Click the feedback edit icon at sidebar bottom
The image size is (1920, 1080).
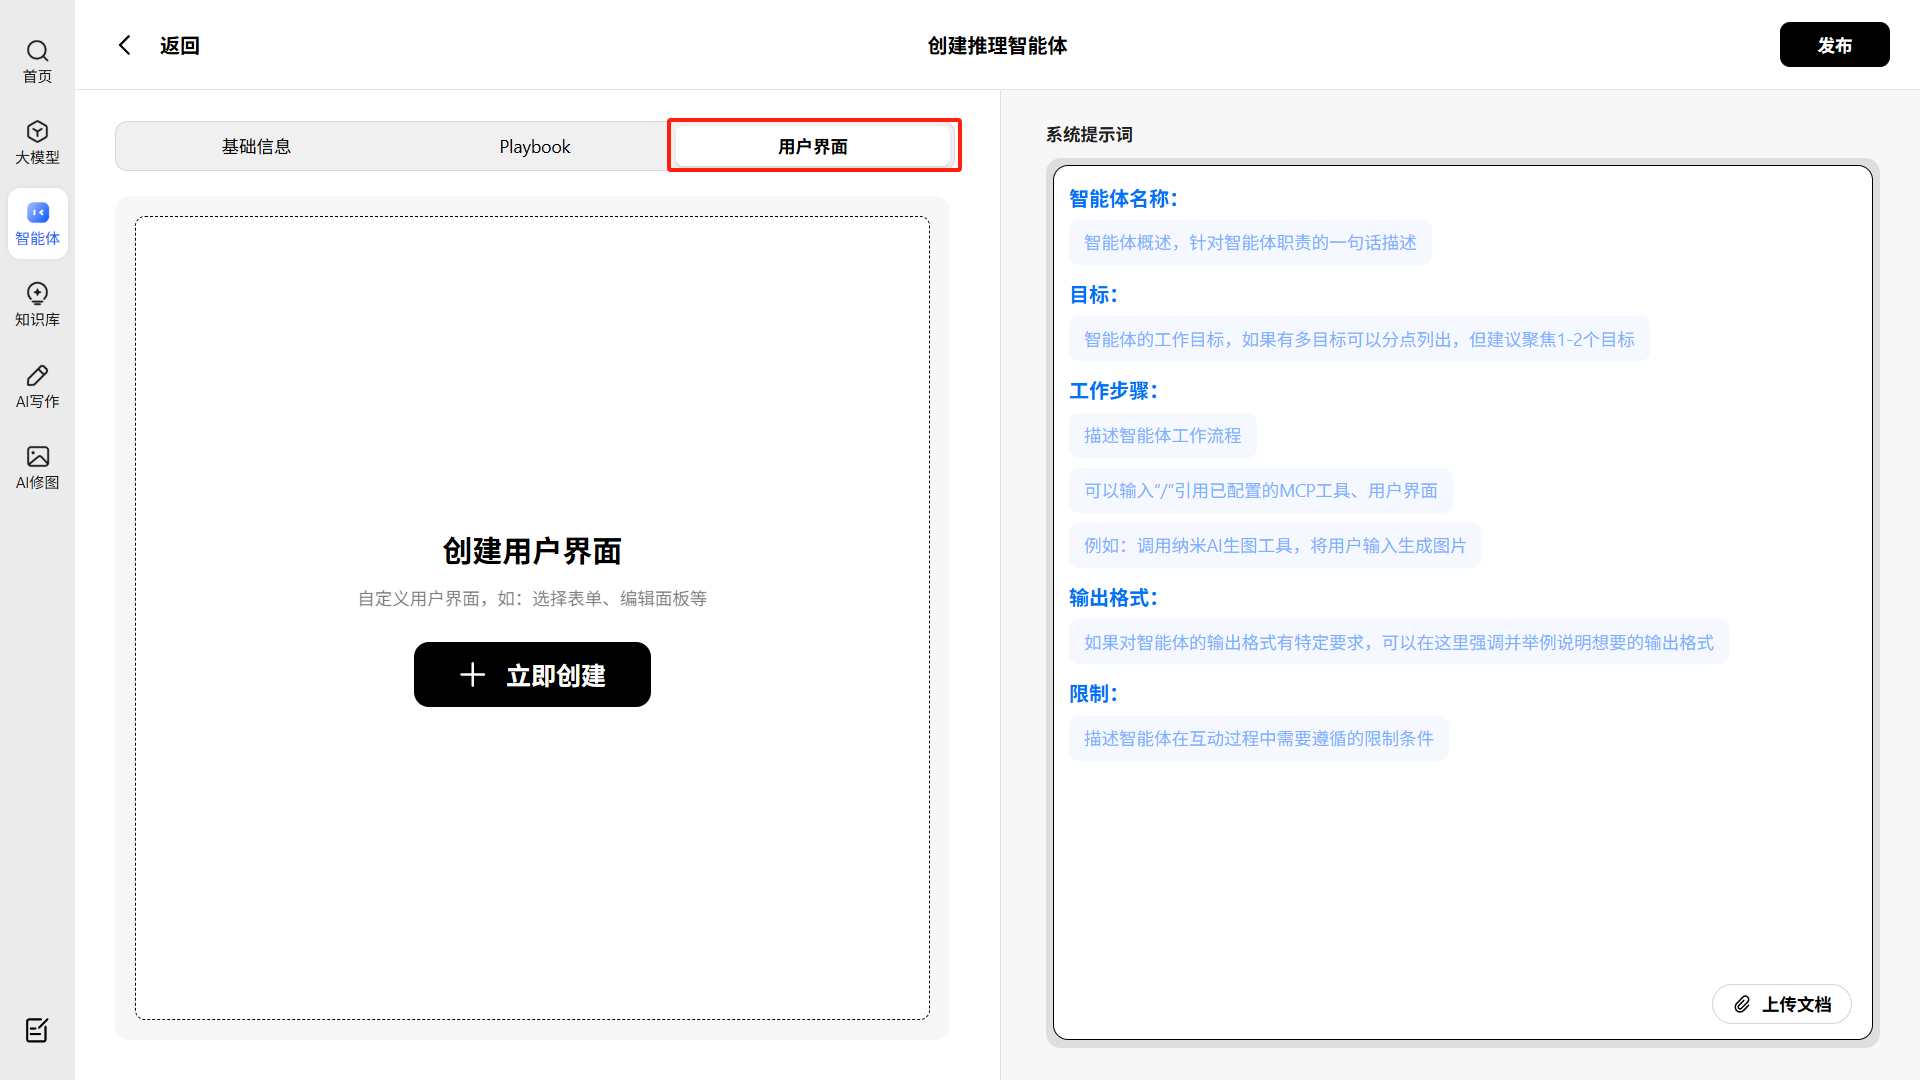click(37, 1030)
